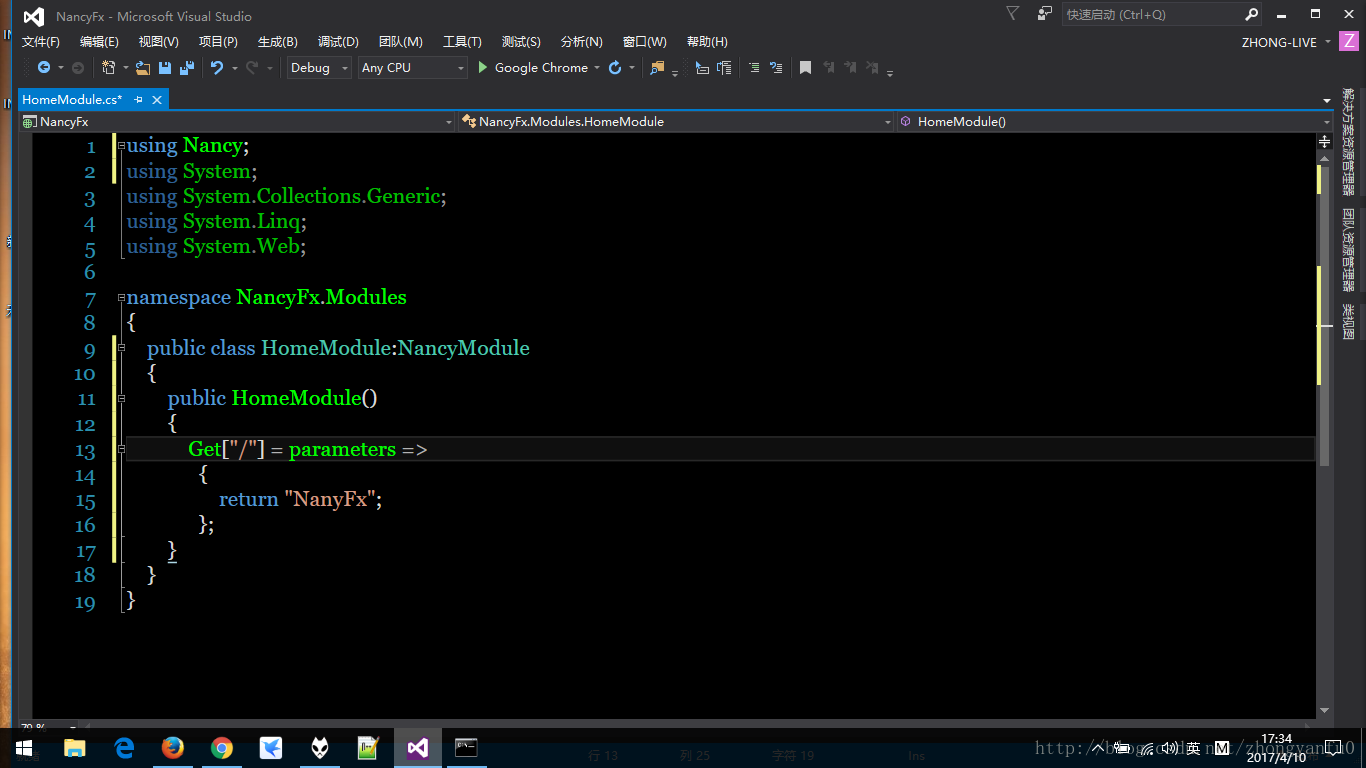Image resolution: width=1366 pixels, height=768 pixels.
Task: Click the Google Chrome run button label
Action: coord(541,68)
